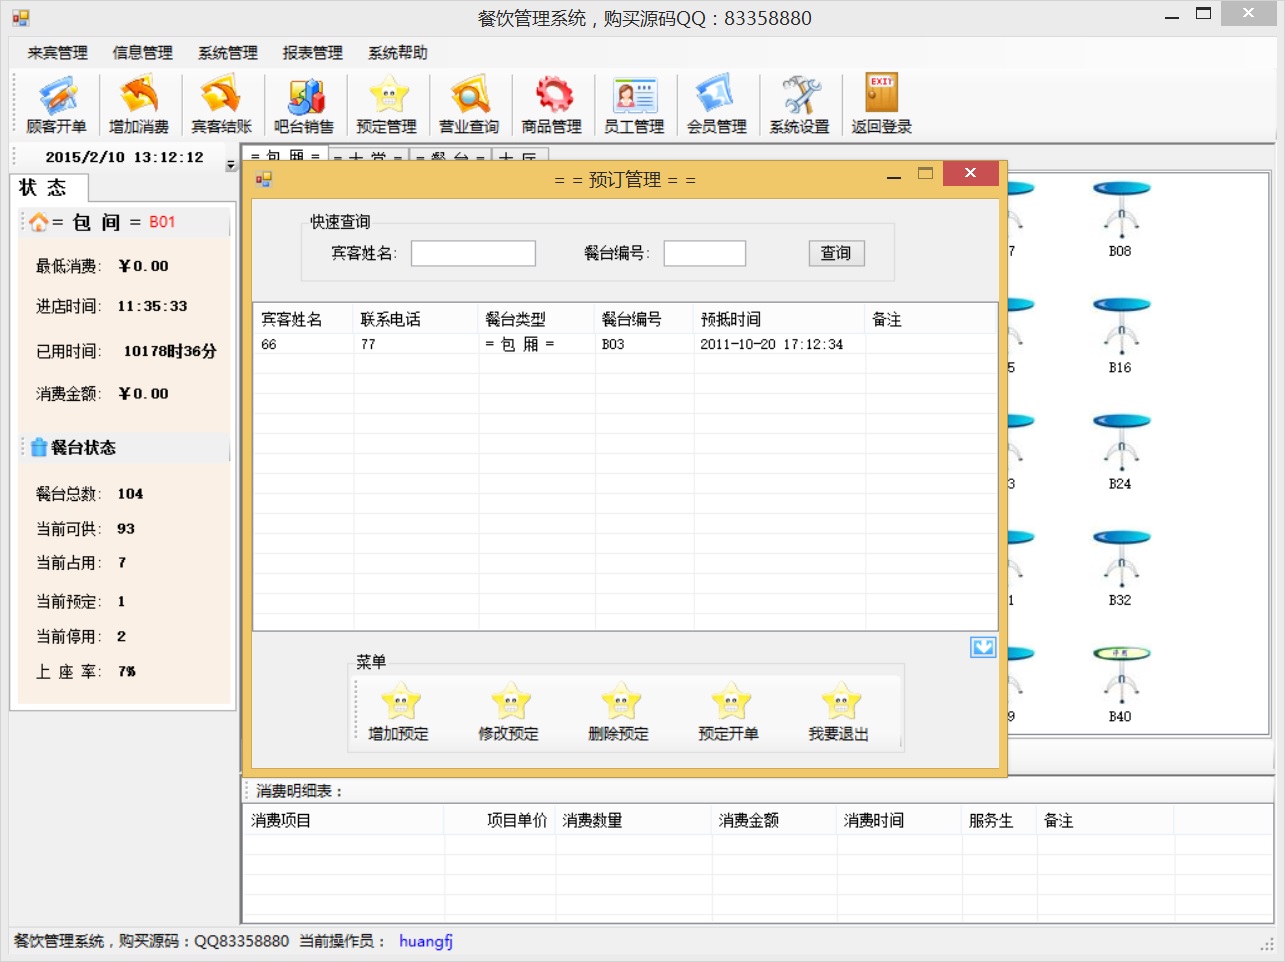The width and height of the screenshot is (1285, 962).
Task: Click 返回登录 exit door icon
Action: pyautogui.click(x=881, y=104)
